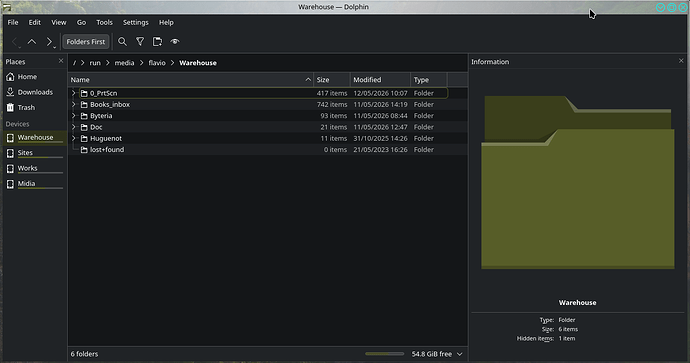Open the filter funnel icon

(140, 42)
